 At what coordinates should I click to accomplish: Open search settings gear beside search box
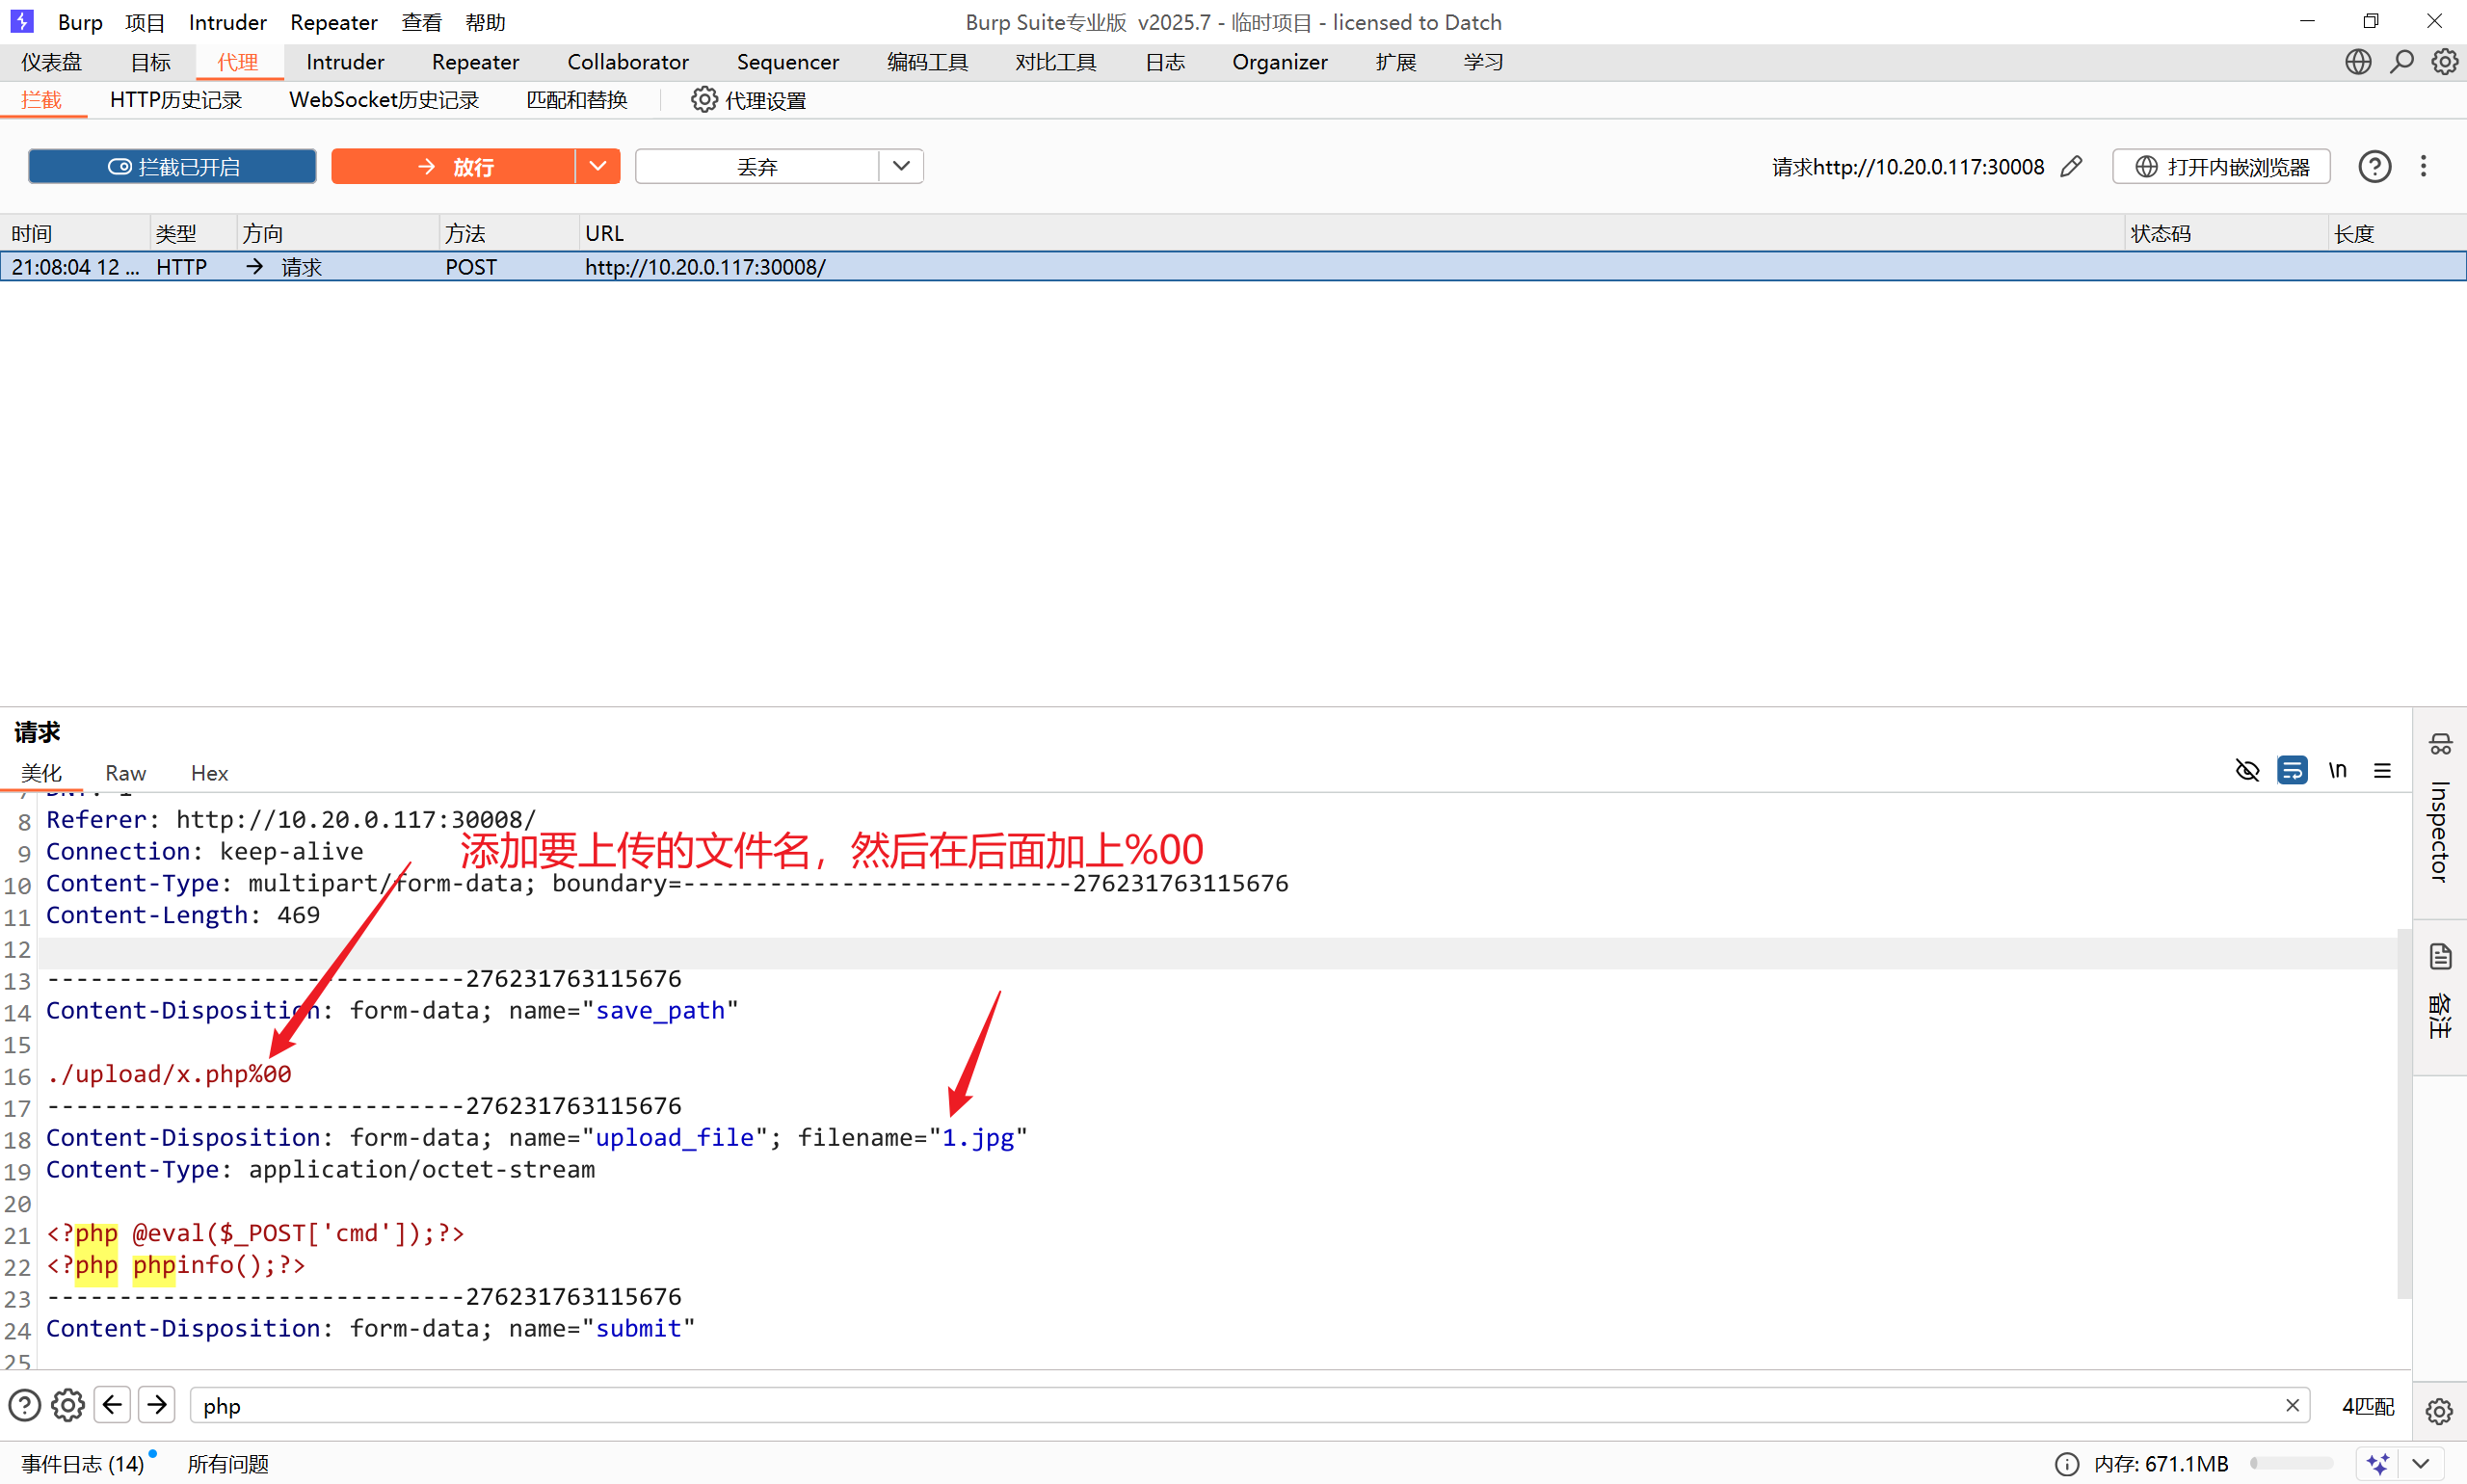point(68,1405)
